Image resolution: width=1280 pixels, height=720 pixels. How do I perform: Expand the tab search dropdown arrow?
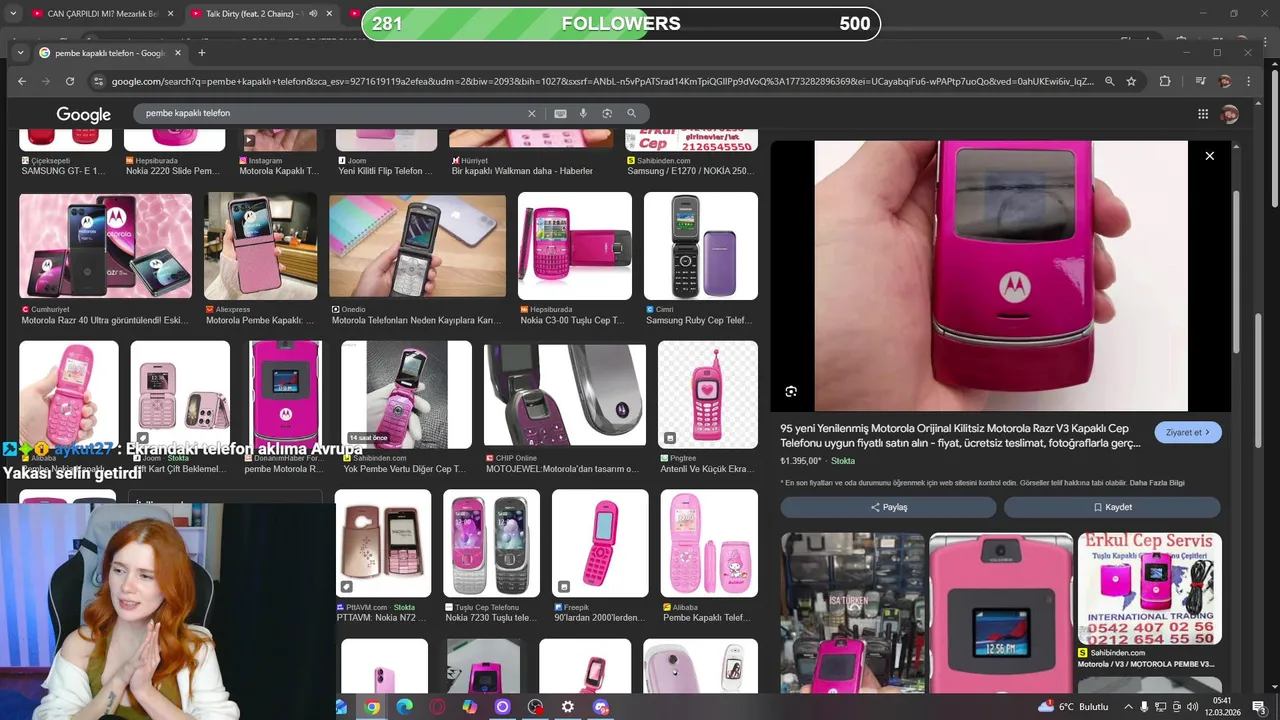coord(20,53)
